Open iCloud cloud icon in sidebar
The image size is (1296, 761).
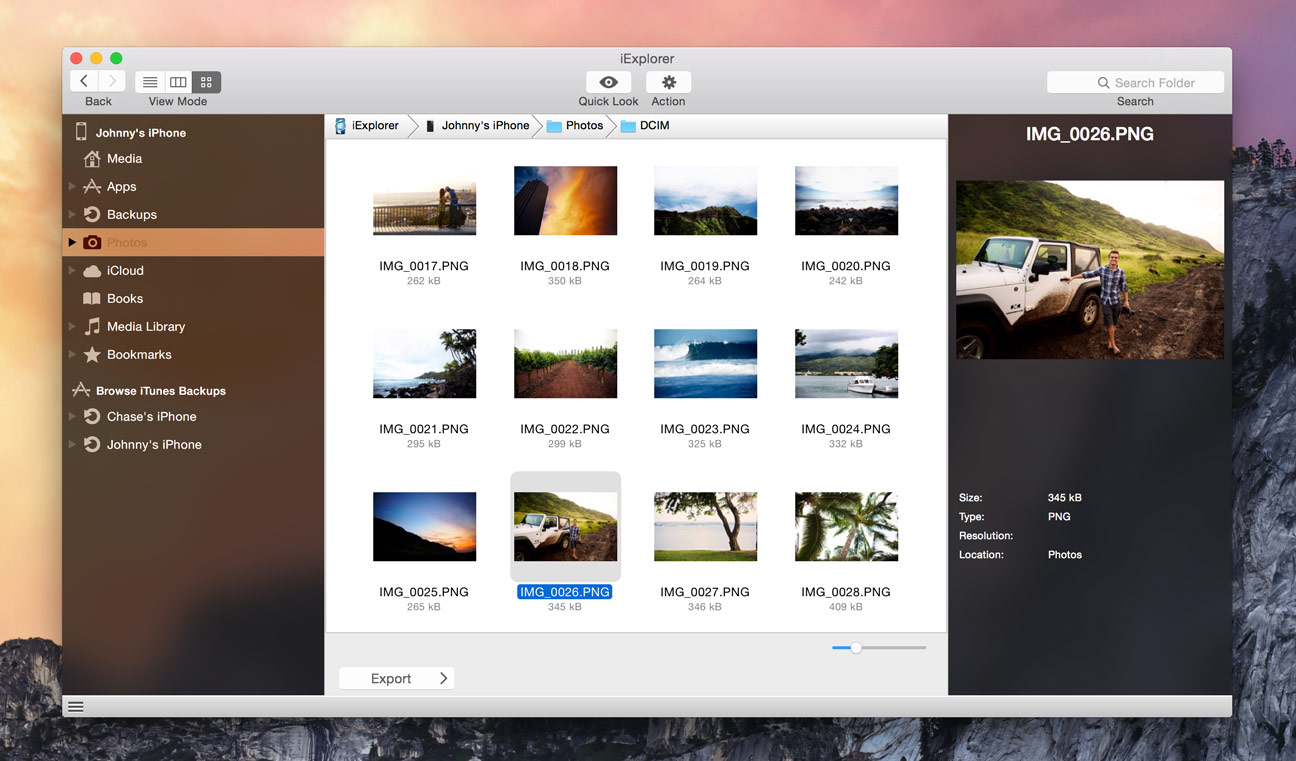[92, 271]
